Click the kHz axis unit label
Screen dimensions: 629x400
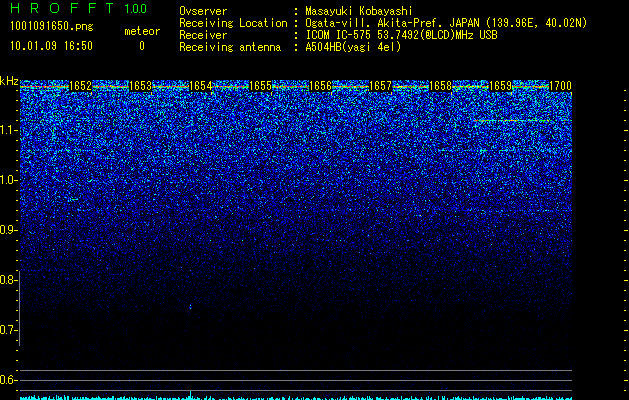(x=9, y=81)
